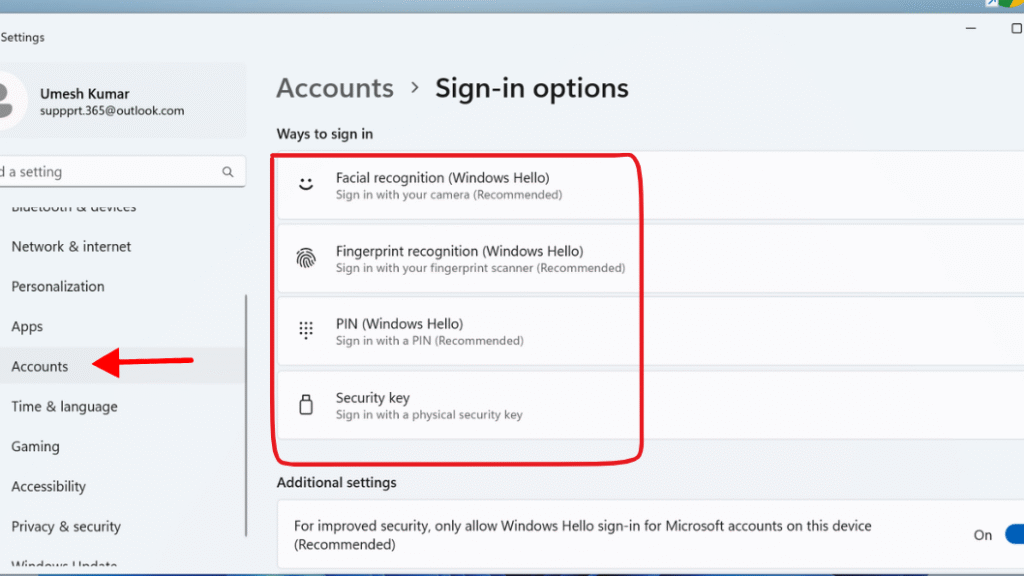This screenshot has height=576, width=1024.
Task: Open Network & internet settings
Action: (71, 246)
